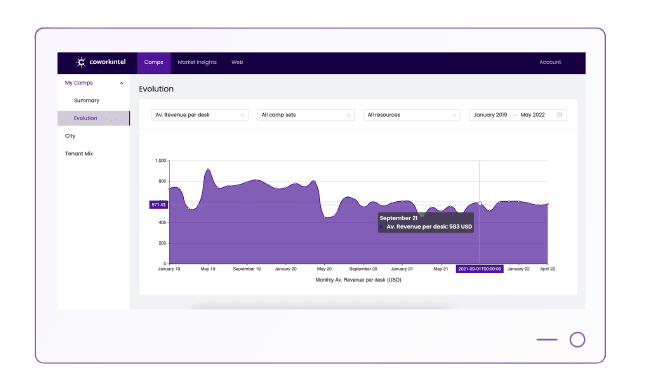645x387 pixels.
Task: Click the January 21 axis label
Action: pos(401,269)
